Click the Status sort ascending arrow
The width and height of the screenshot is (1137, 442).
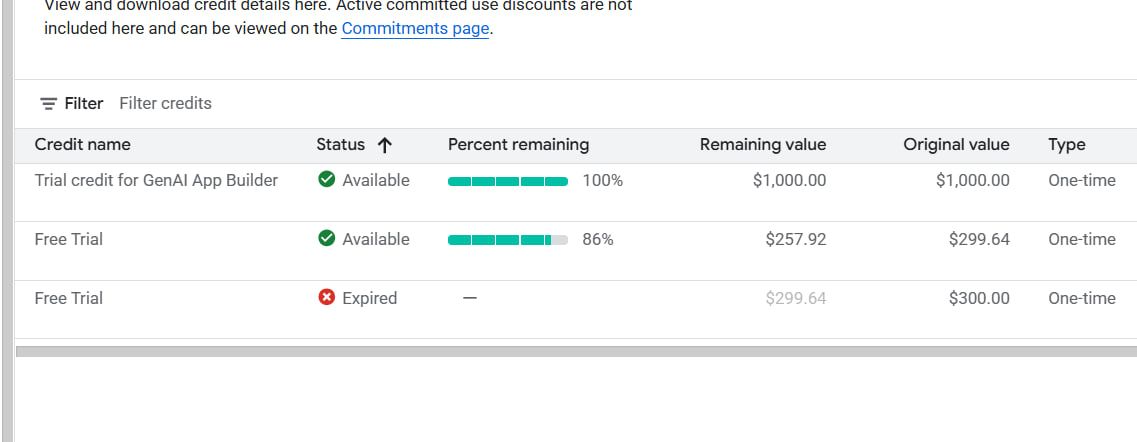pyautogui.click(x=384, y=145)
